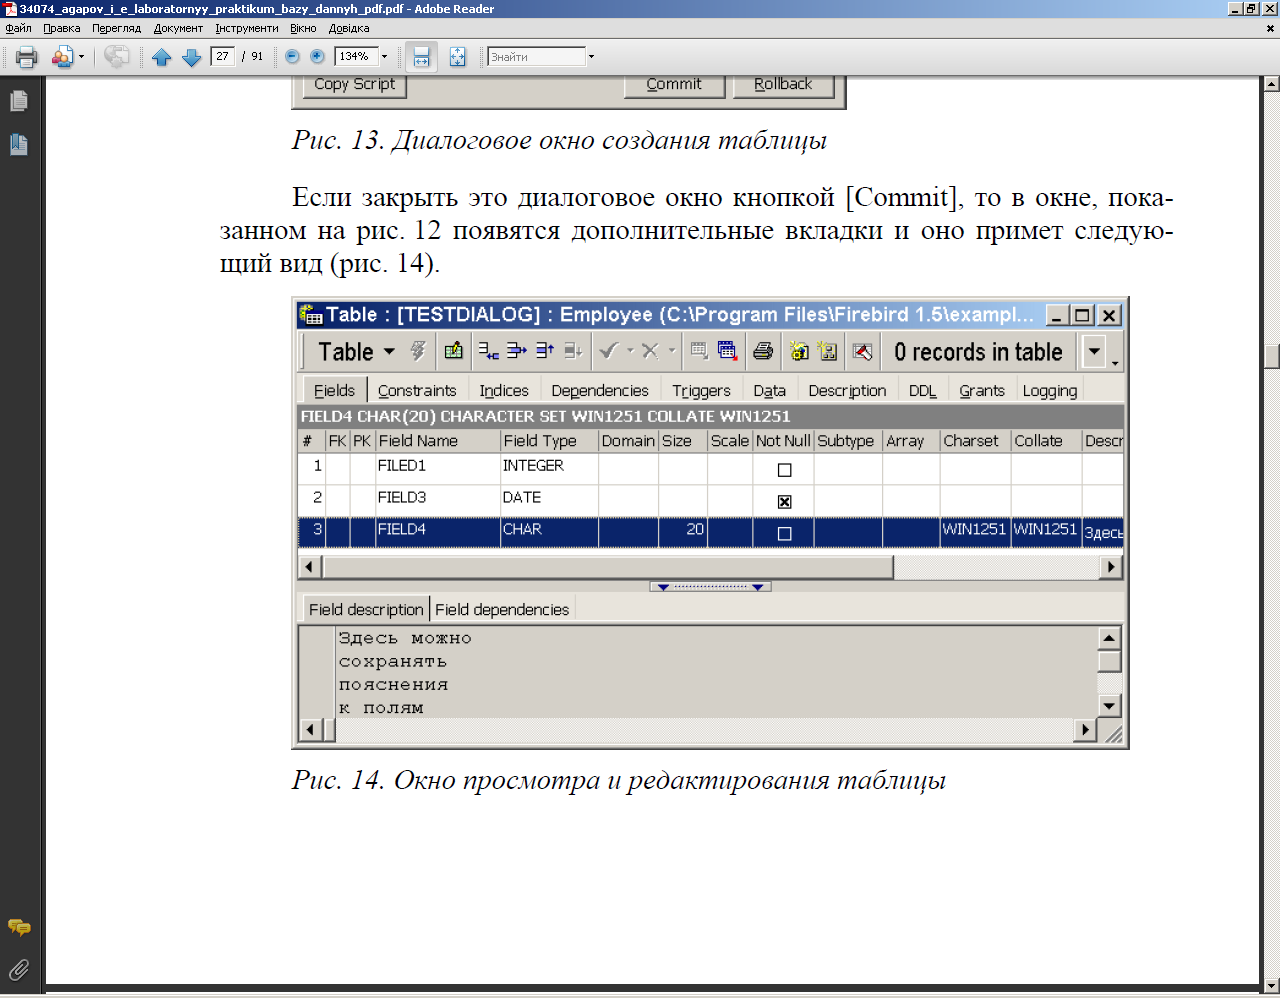The height and width of the screenshot is (998, 1280).
Task: Click the Rollback button in pictured dialog
Action: pos(783,85)
